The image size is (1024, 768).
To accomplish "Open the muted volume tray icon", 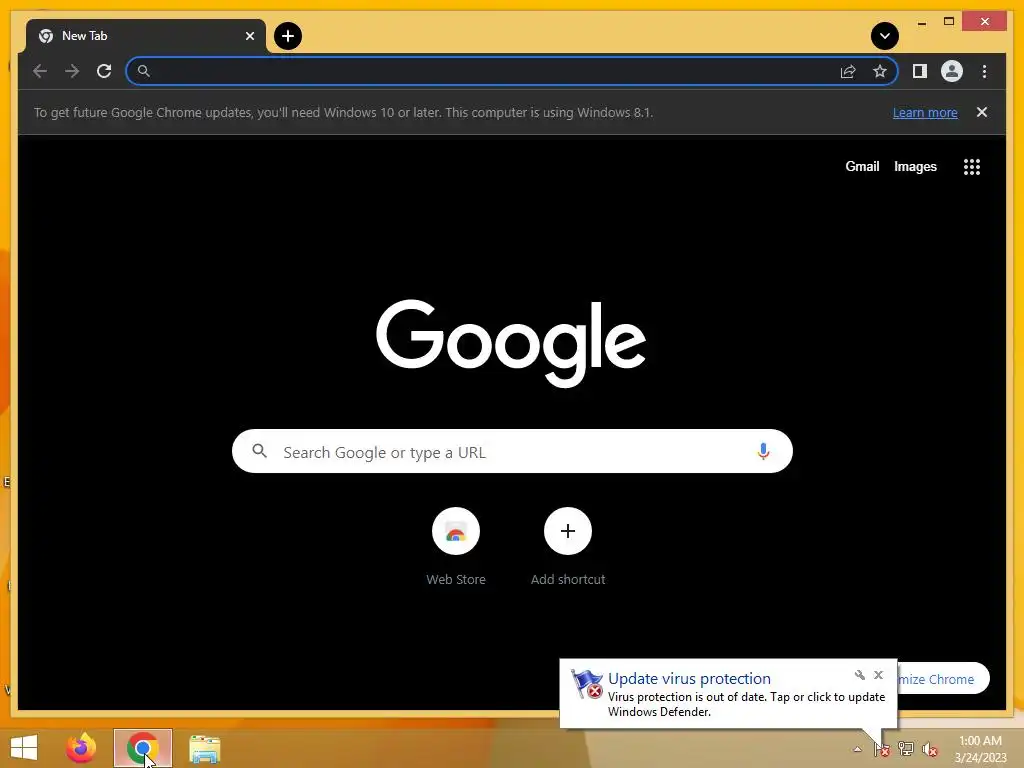I will pos(930,749).
